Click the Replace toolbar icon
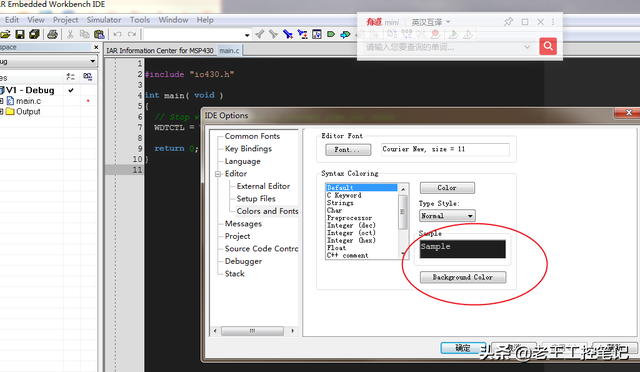The width and height of the screenshot is (640, 372). (x=302, y=34)
